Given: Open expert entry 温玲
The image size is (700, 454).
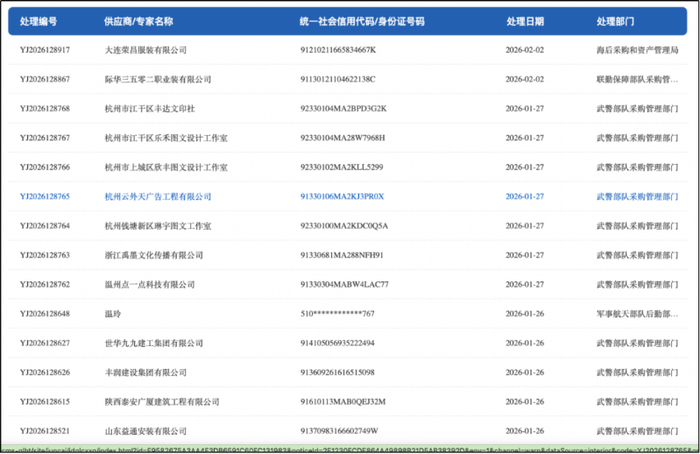Looking at the screenshot, I should pyautogui.click(x=112, y=314).
